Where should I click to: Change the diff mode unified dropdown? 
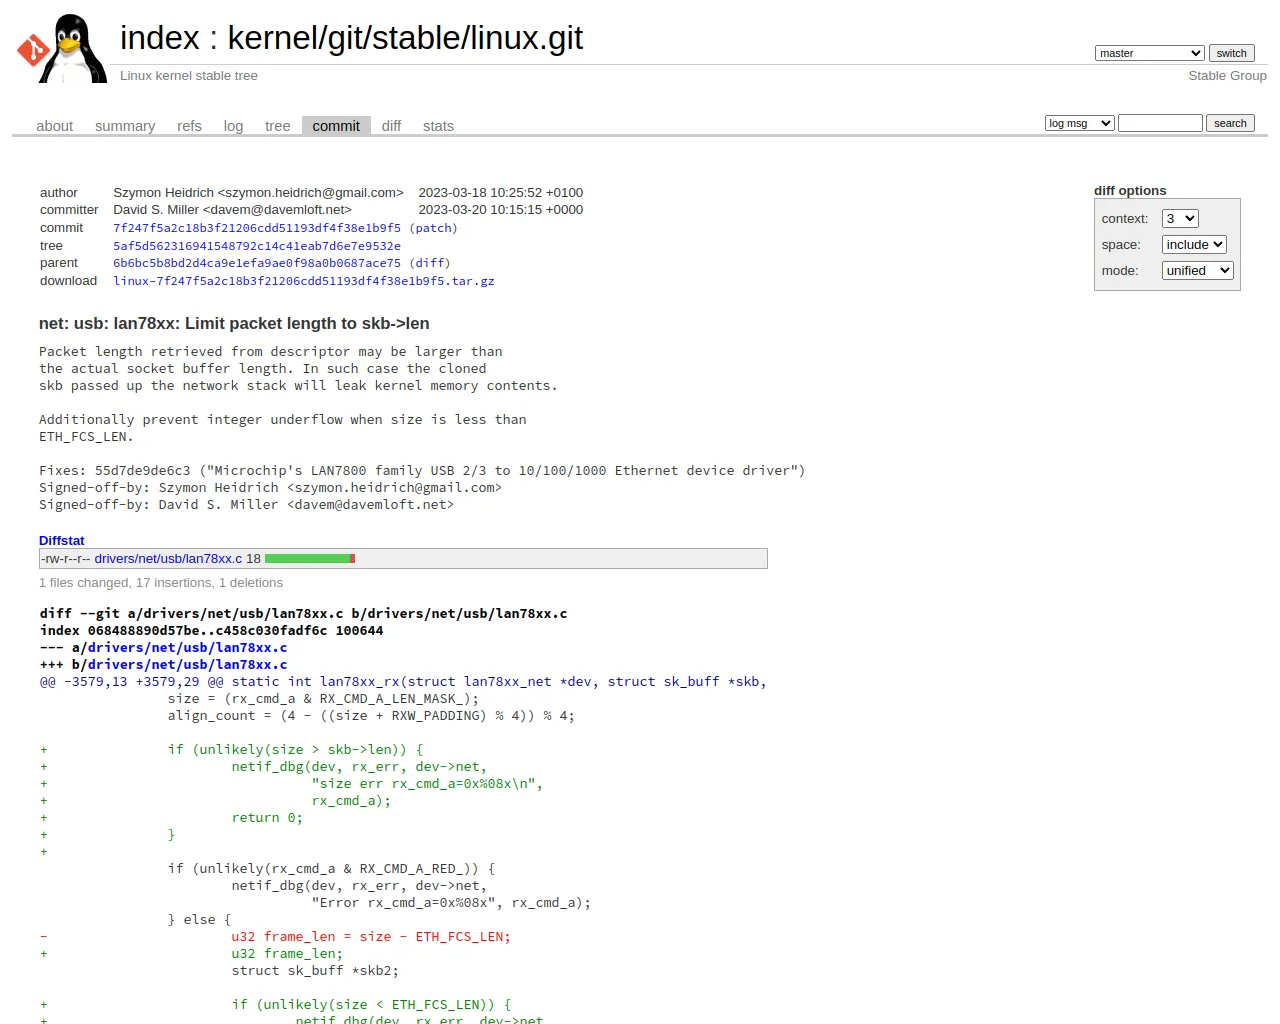tap(1198, 271)
